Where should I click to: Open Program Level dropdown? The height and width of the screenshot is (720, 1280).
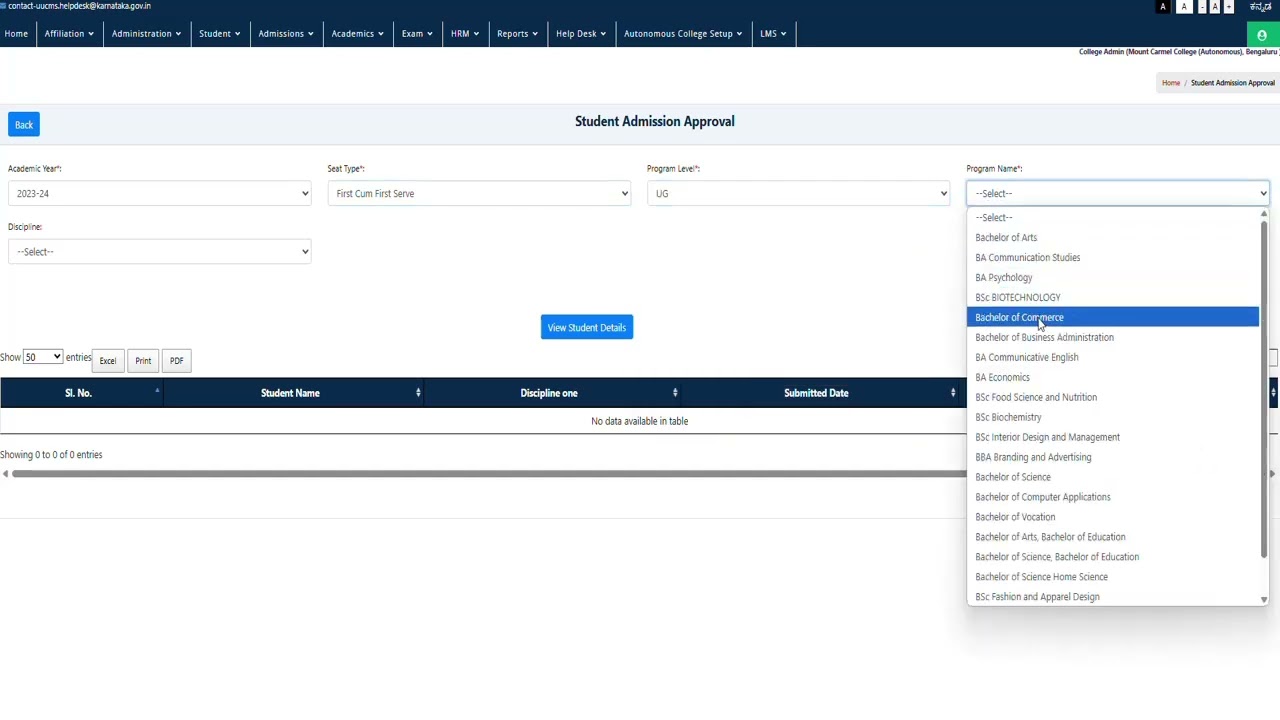tap(798, 194)
